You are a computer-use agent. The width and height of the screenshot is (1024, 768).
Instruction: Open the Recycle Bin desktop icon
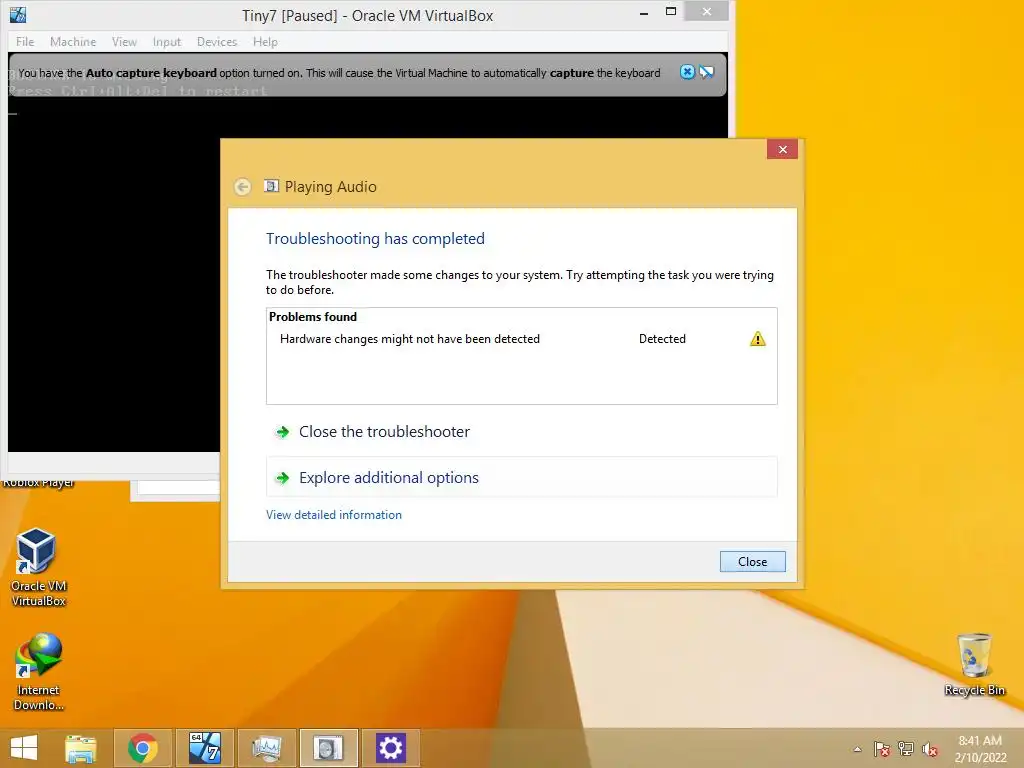974,665
